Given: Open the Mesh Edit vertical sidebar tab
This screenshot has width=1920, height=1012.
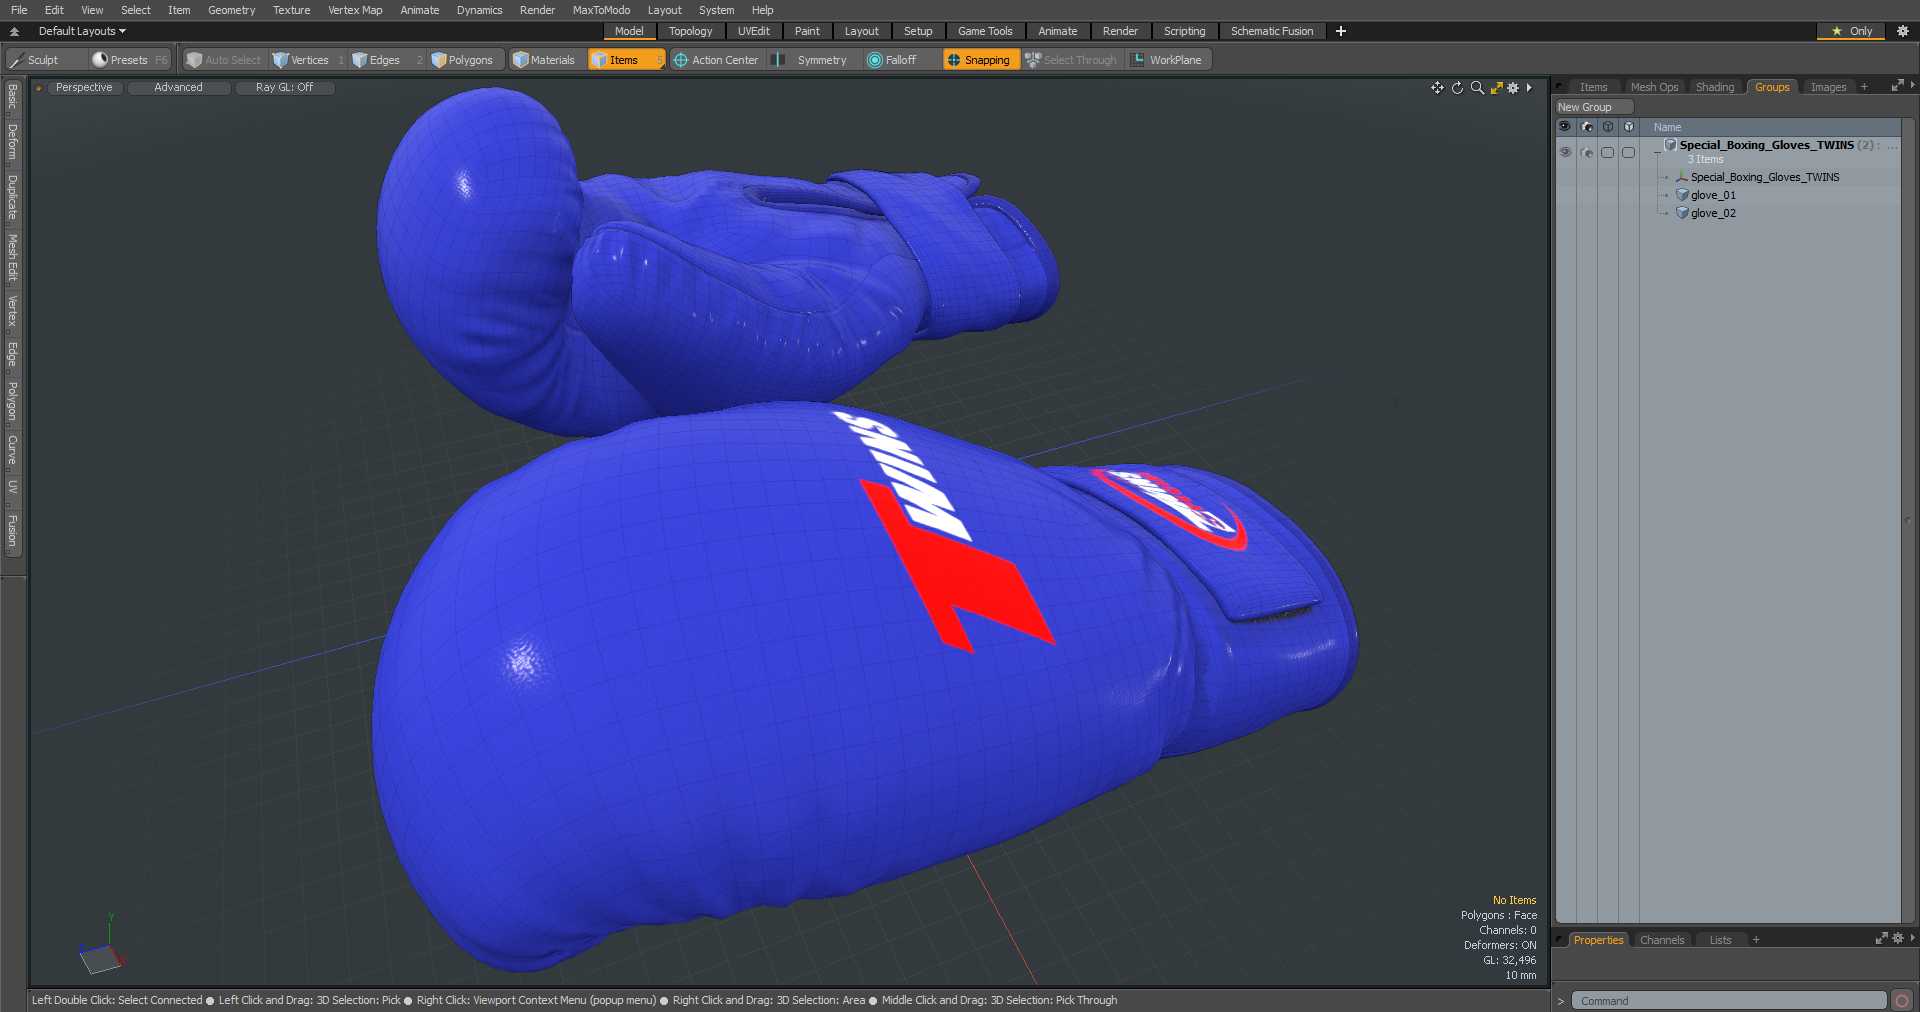Looking at the screenshot, I should coord(13,258).
